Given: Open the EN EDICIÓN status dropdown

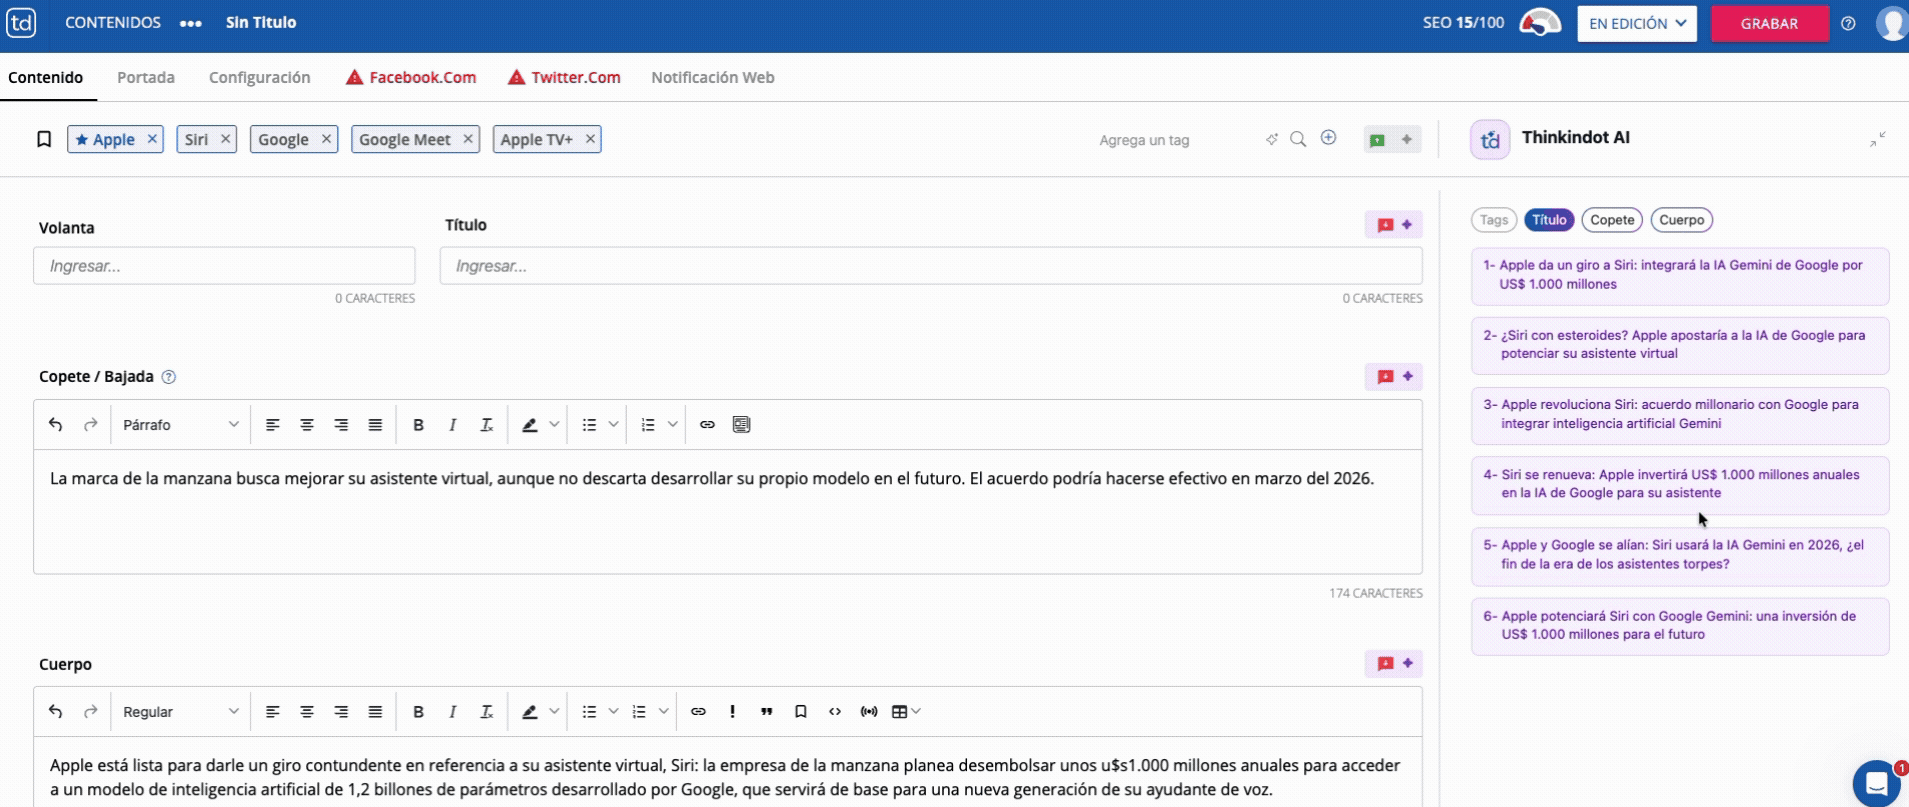Looking at the screenshot, I should point(1637,23).
